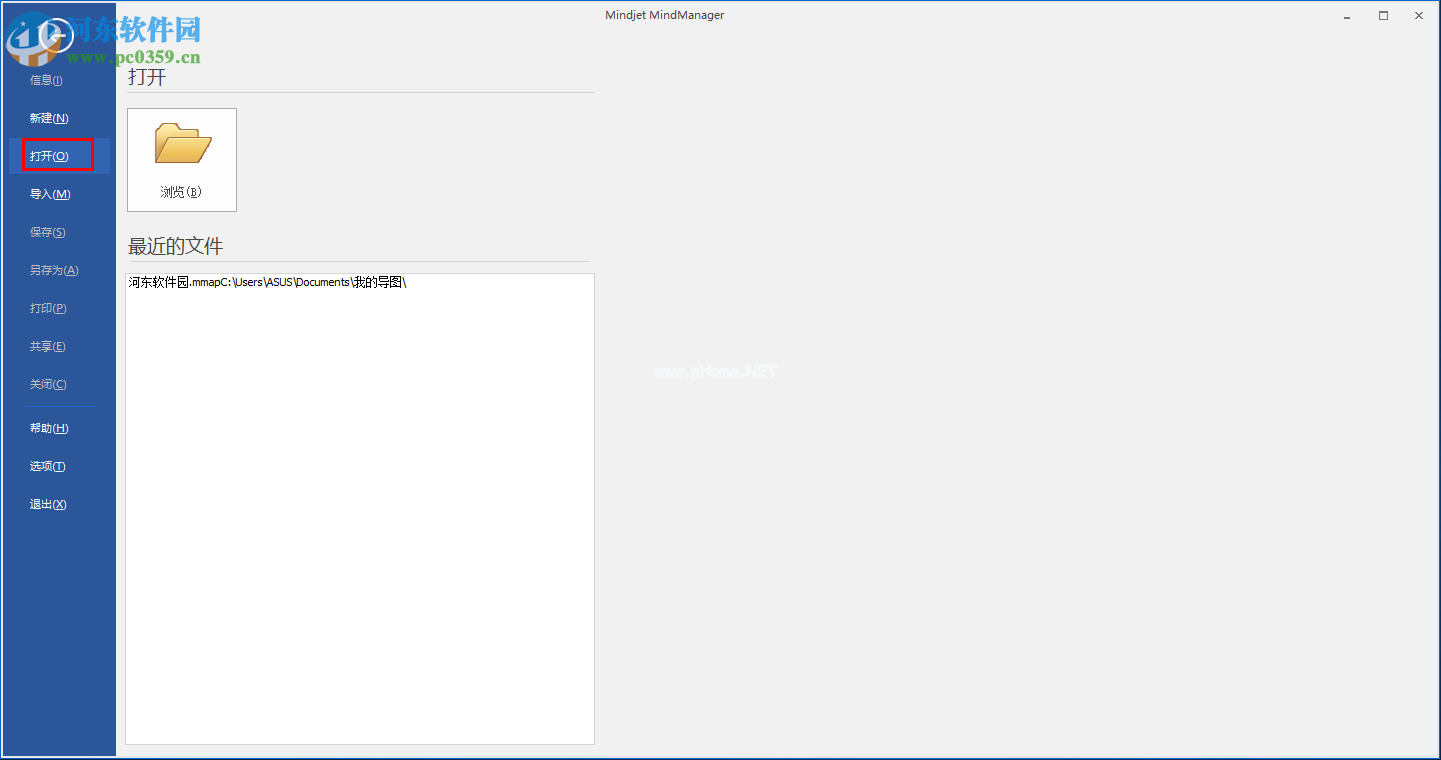Screen dimensions: 1441x760
Task: Open the 导入(M) menu item
Action: [x=50, y=194]
